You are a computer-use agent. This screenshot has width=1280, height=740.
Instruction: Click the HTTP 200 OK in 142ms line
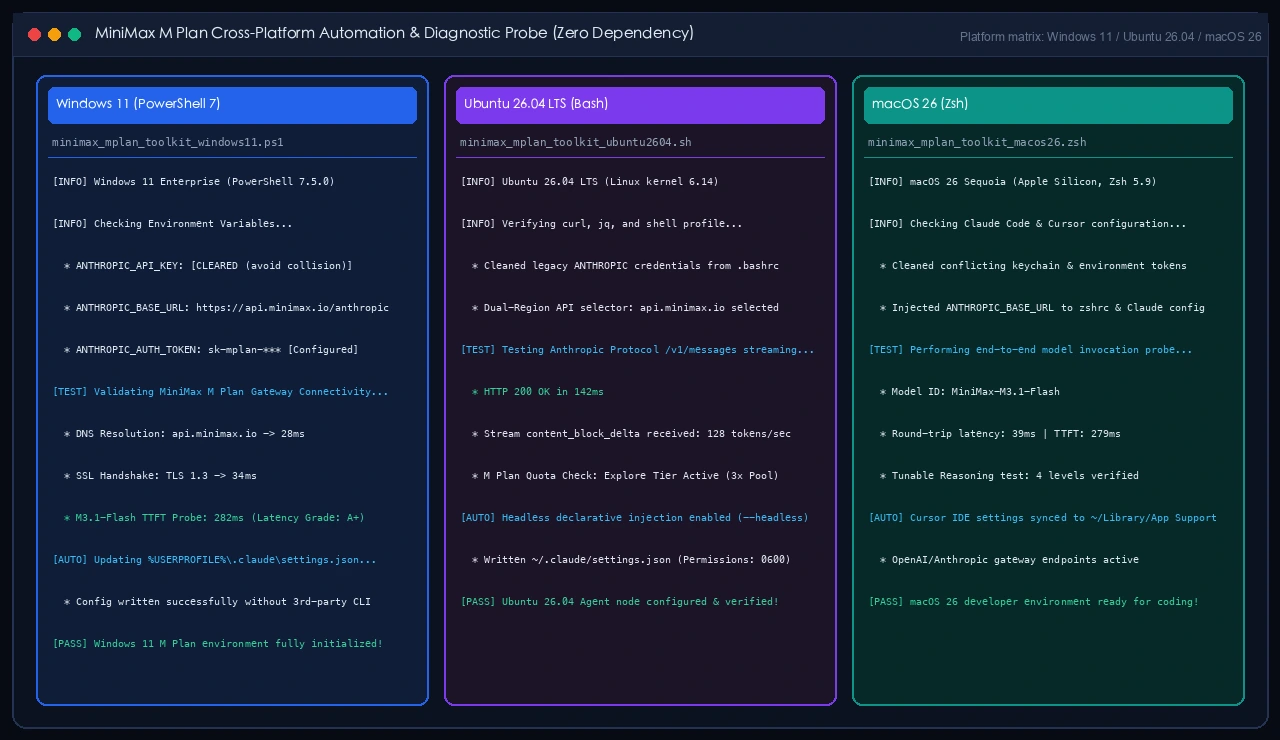(538, 392)
